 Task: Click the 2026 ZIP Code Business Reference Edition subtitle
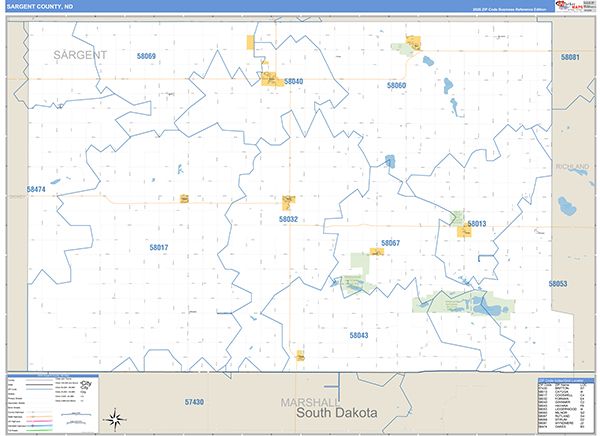tap(509, 9)
